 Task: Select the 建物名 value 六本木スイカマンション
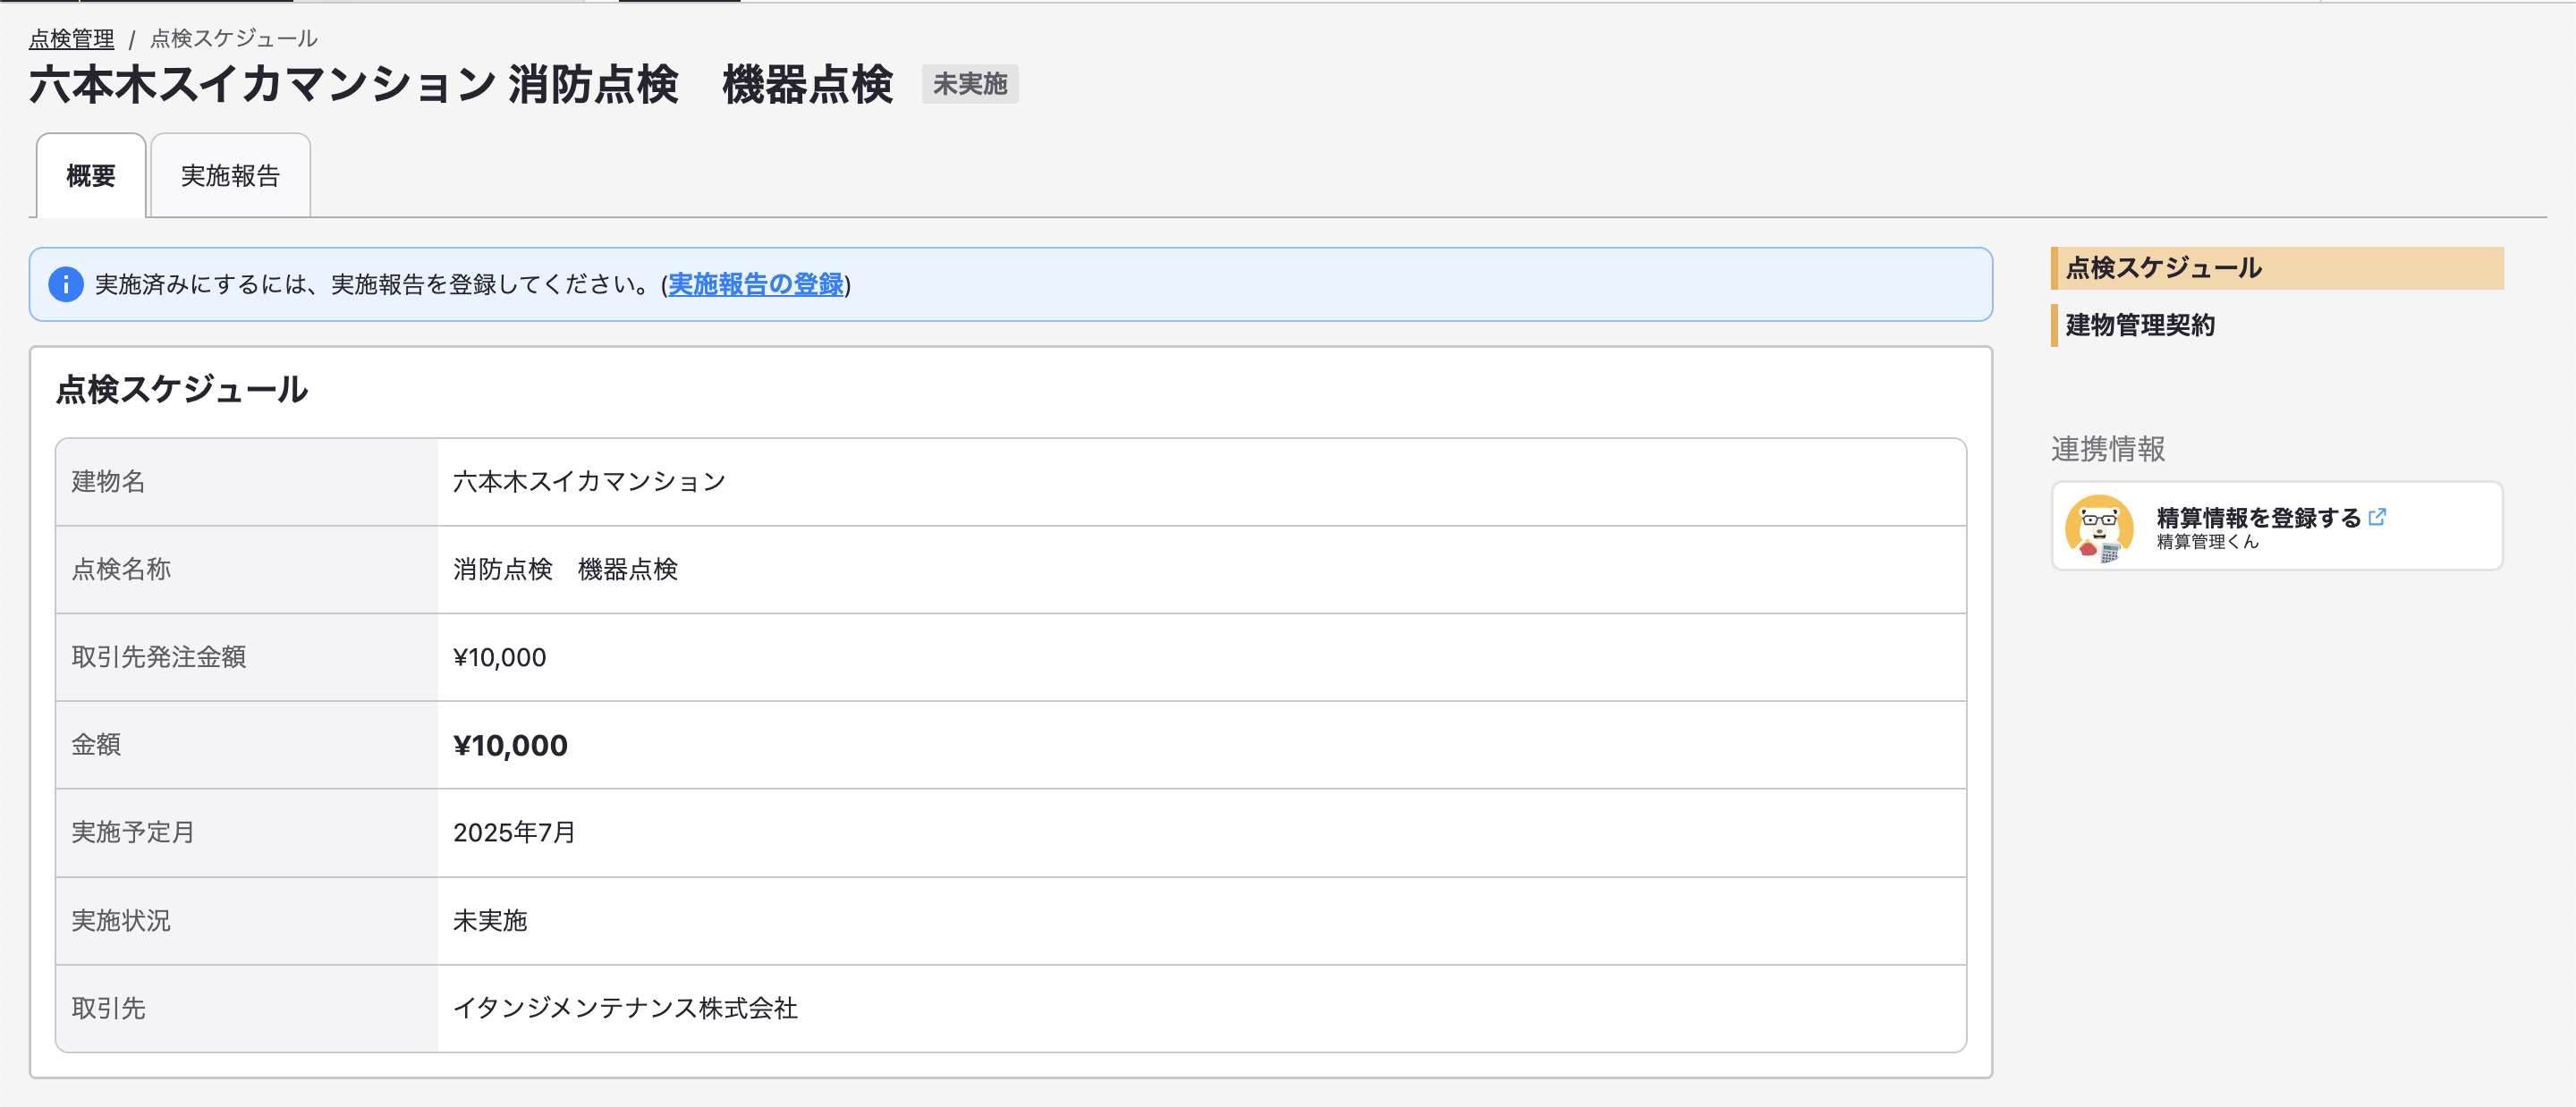[589, 482]
